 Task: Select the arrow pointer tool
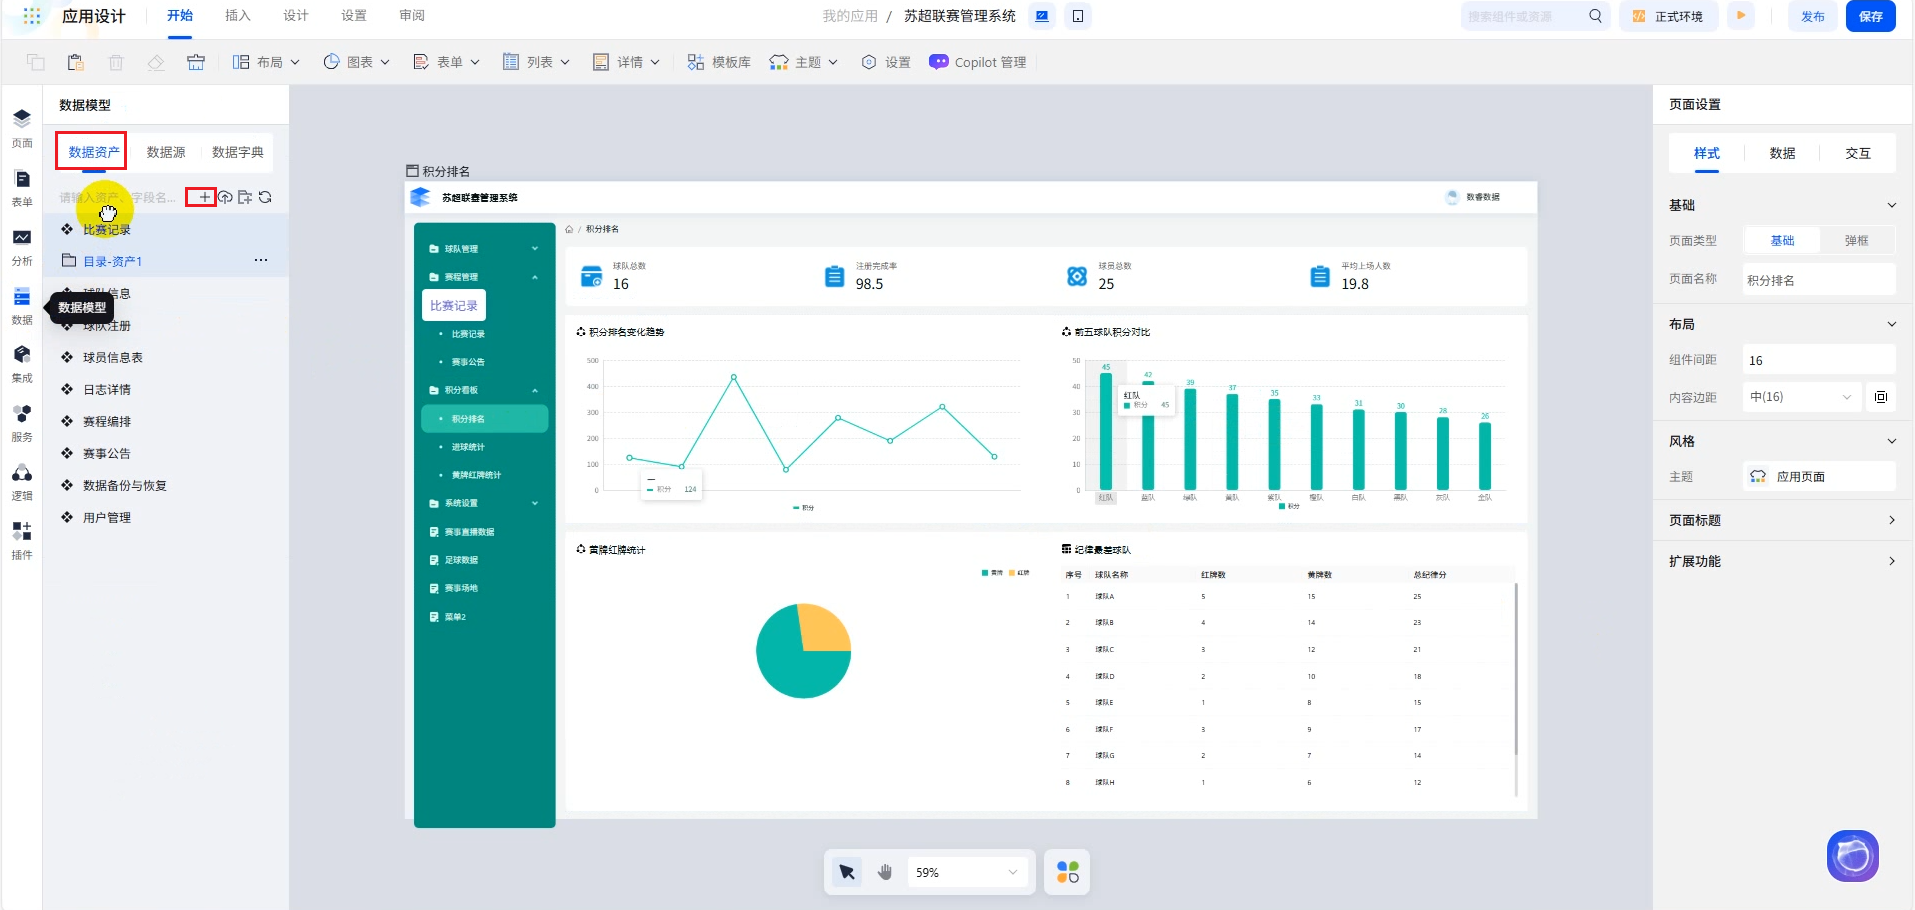tap(847, 872)
